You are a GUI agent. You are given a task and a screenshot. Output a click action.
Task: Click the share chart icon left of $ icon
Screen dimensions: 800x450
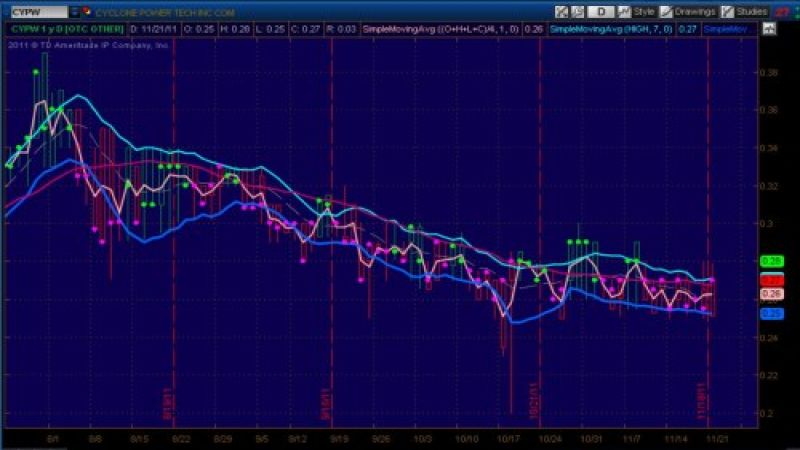click(561, 12)
